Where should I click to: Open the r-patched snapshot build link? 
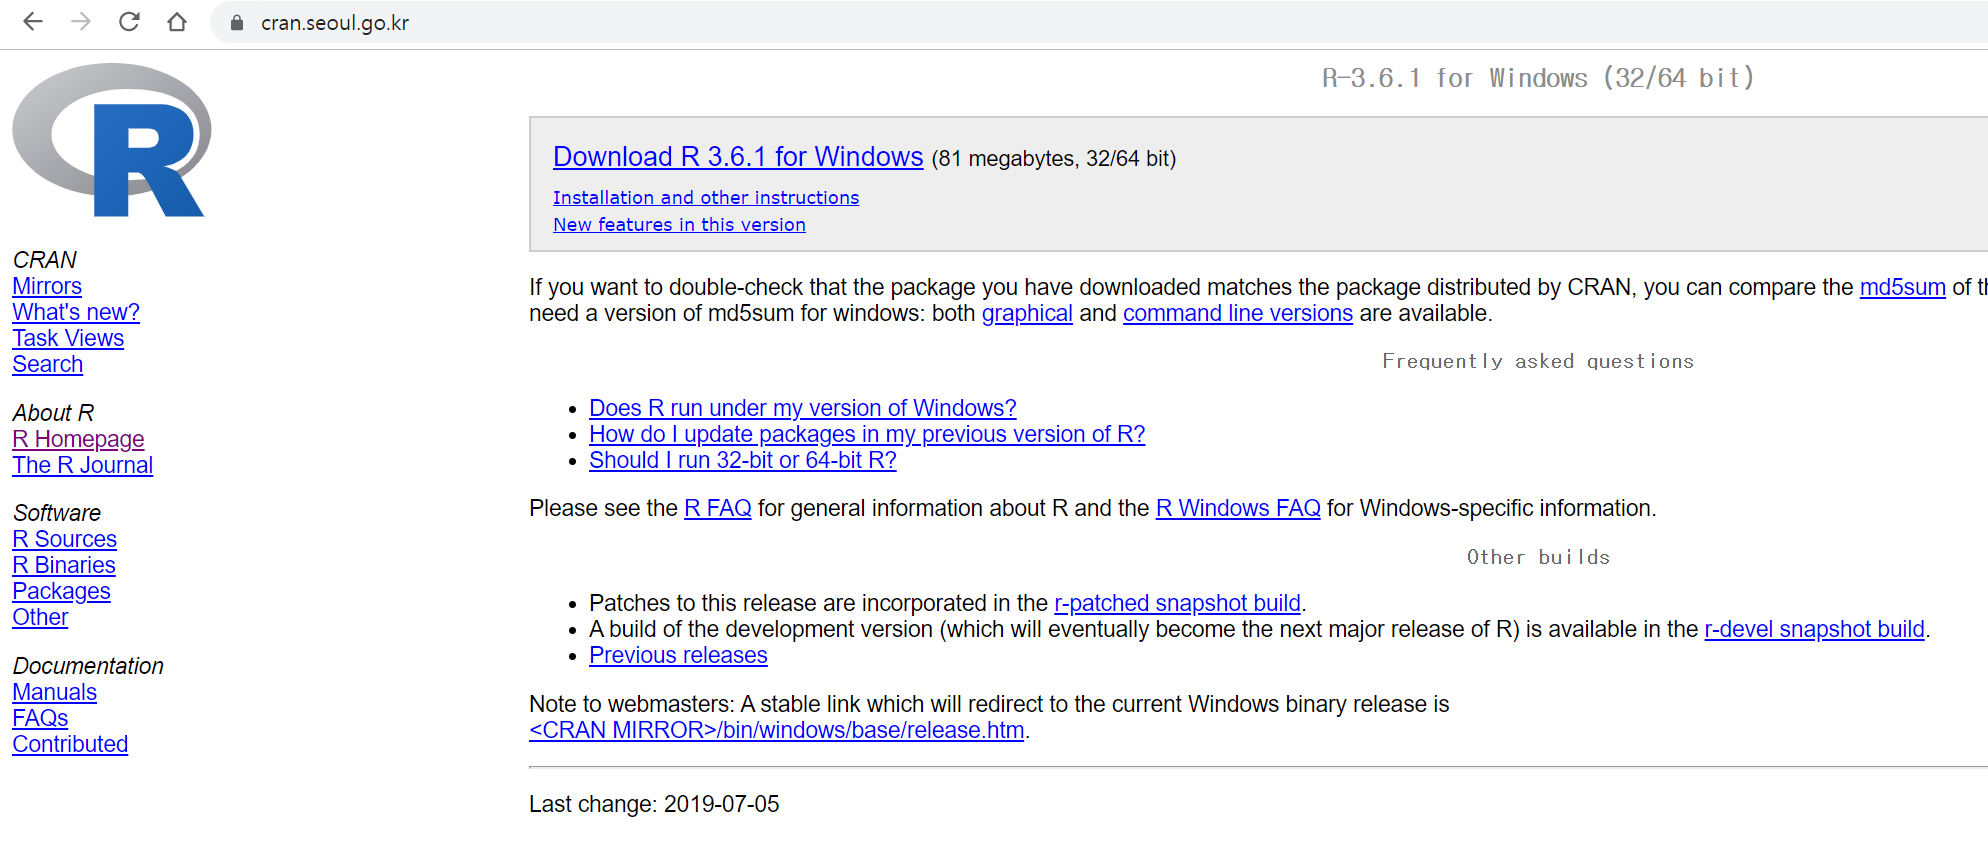[x=1177, y=603]
